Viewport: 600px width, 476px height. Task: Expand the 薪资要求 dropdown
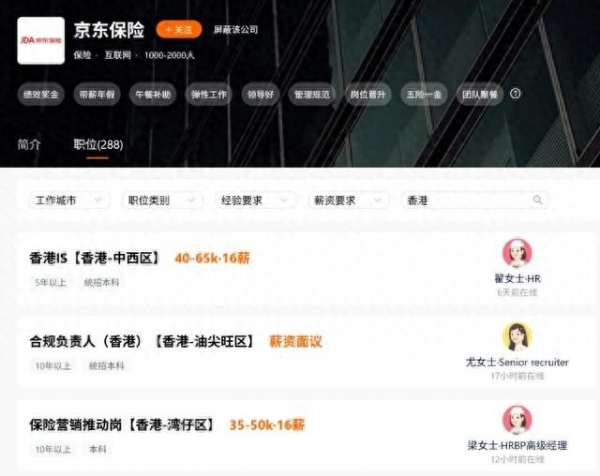point(348,200)
